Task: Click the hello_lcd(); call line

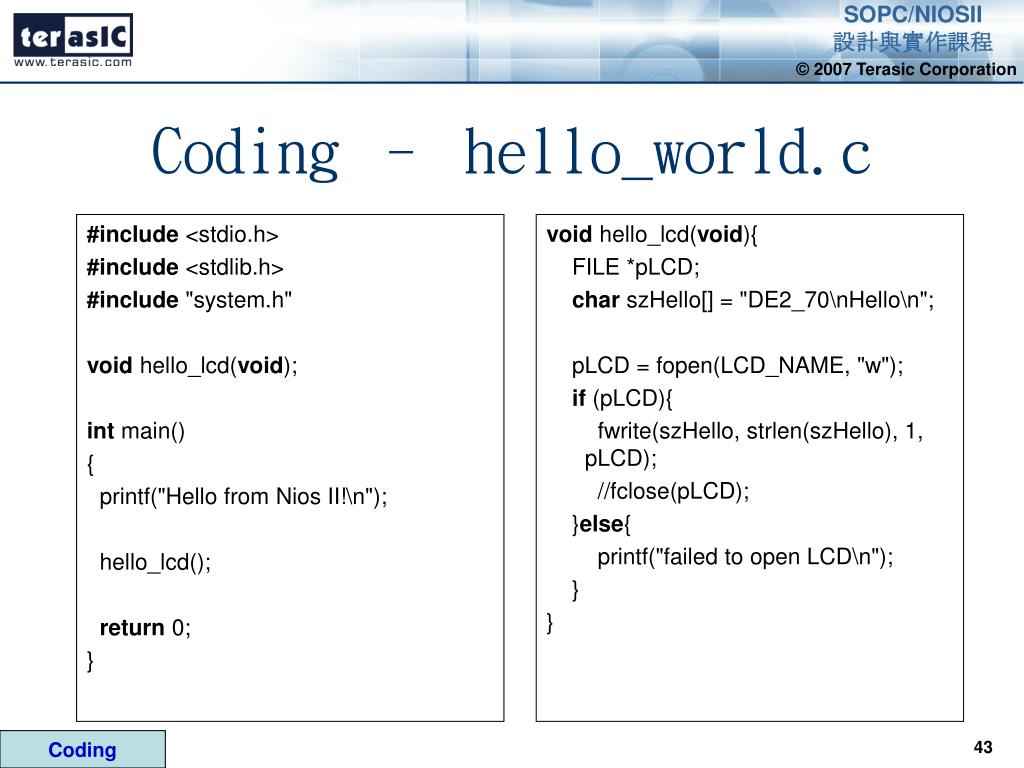Action: coord(155,562)
